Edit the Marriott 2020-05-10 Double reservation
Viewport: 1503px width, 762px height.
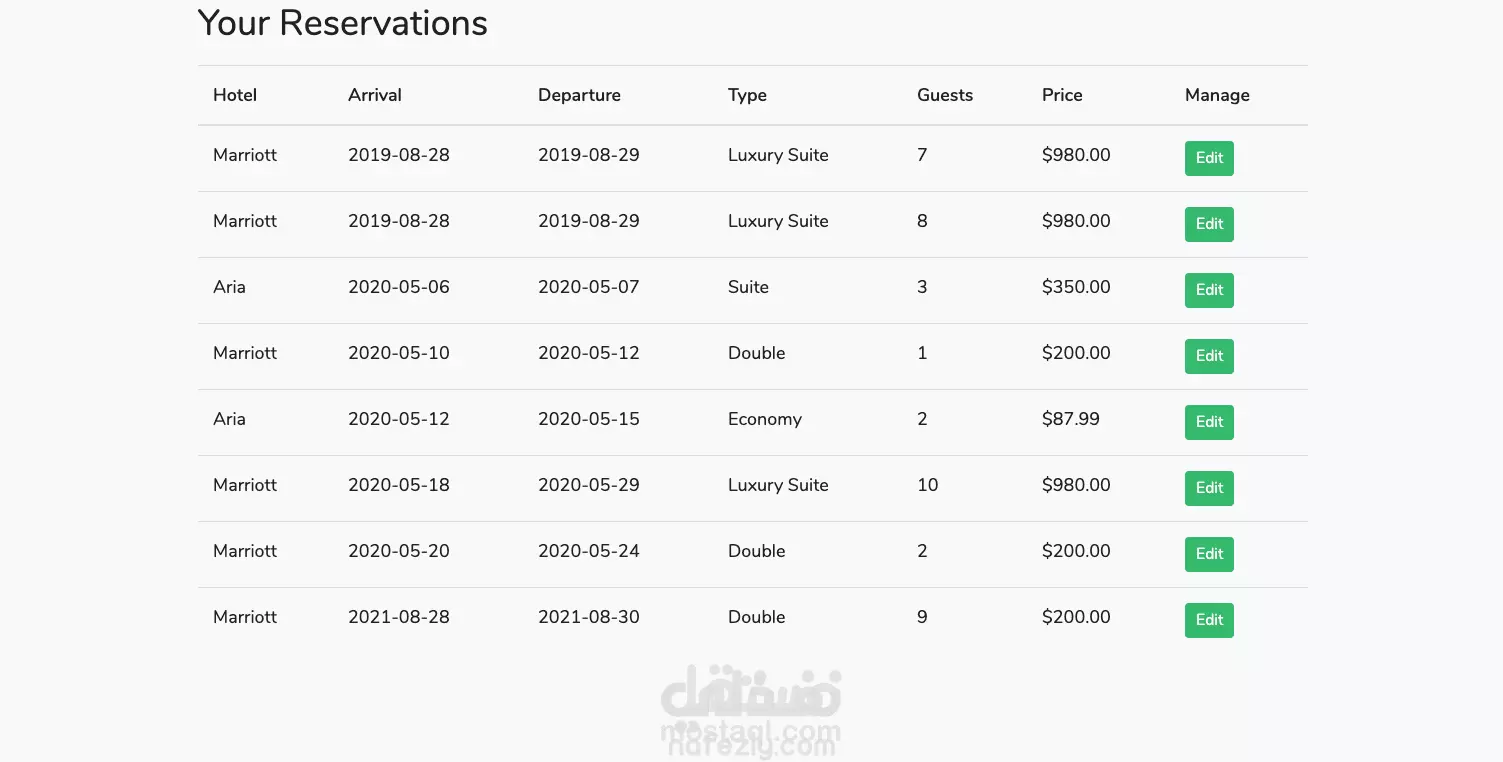click(x=1209, y=356)
